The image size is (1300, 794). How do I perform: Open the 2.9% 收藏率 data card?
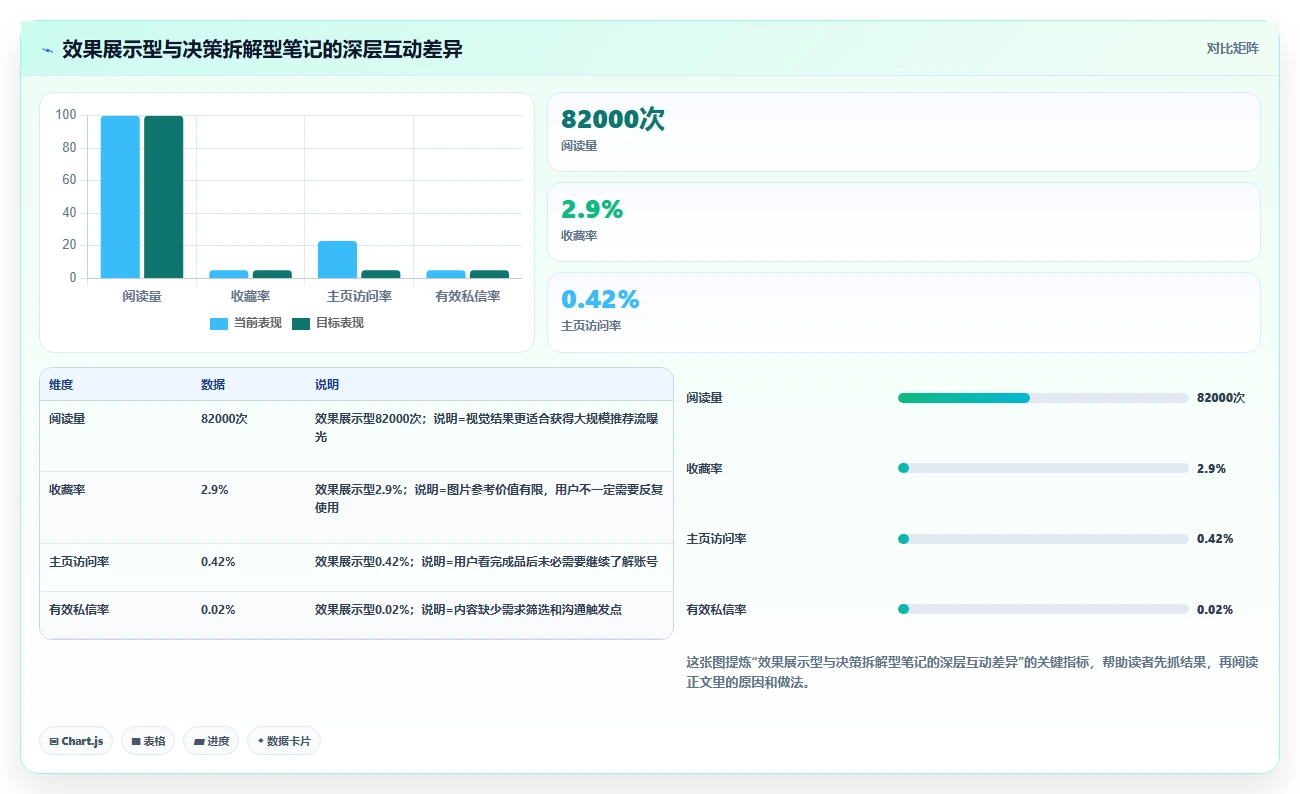click(904, 222)
